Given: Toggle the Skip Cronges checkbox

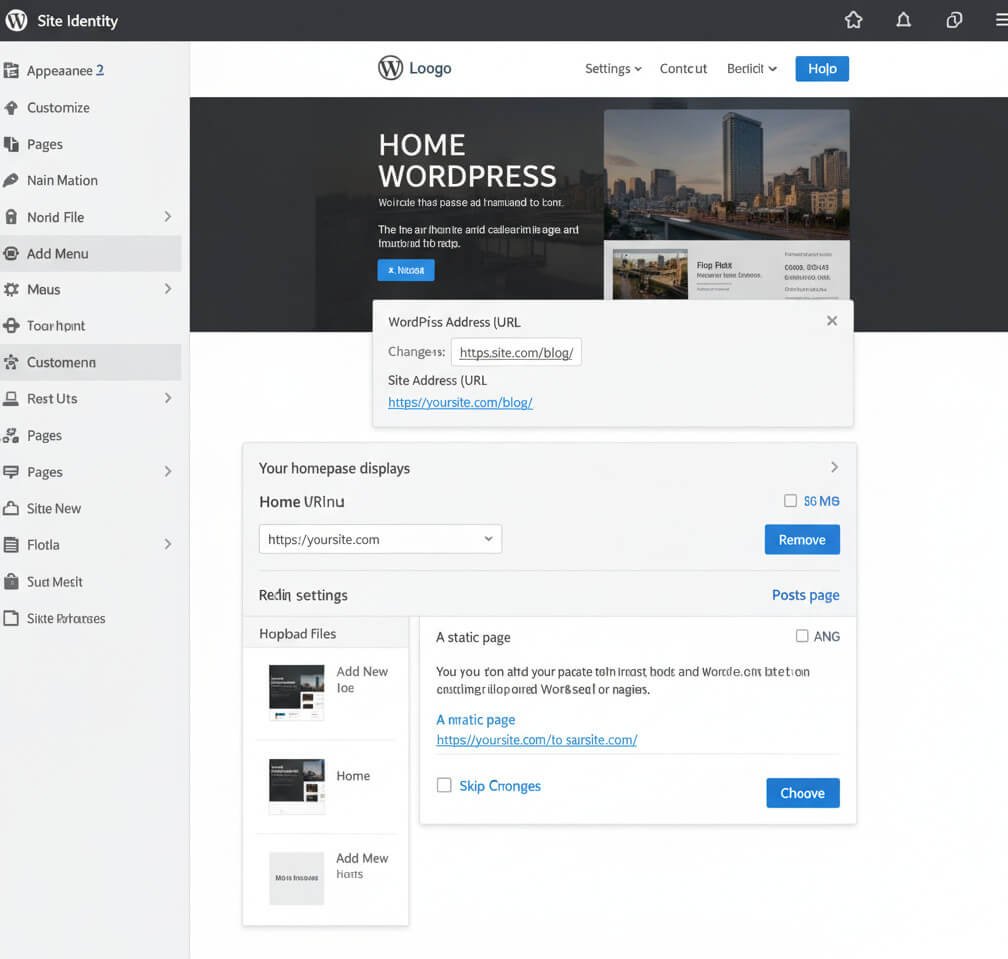Looking at the screenshot, I should (x=444, y=786).
